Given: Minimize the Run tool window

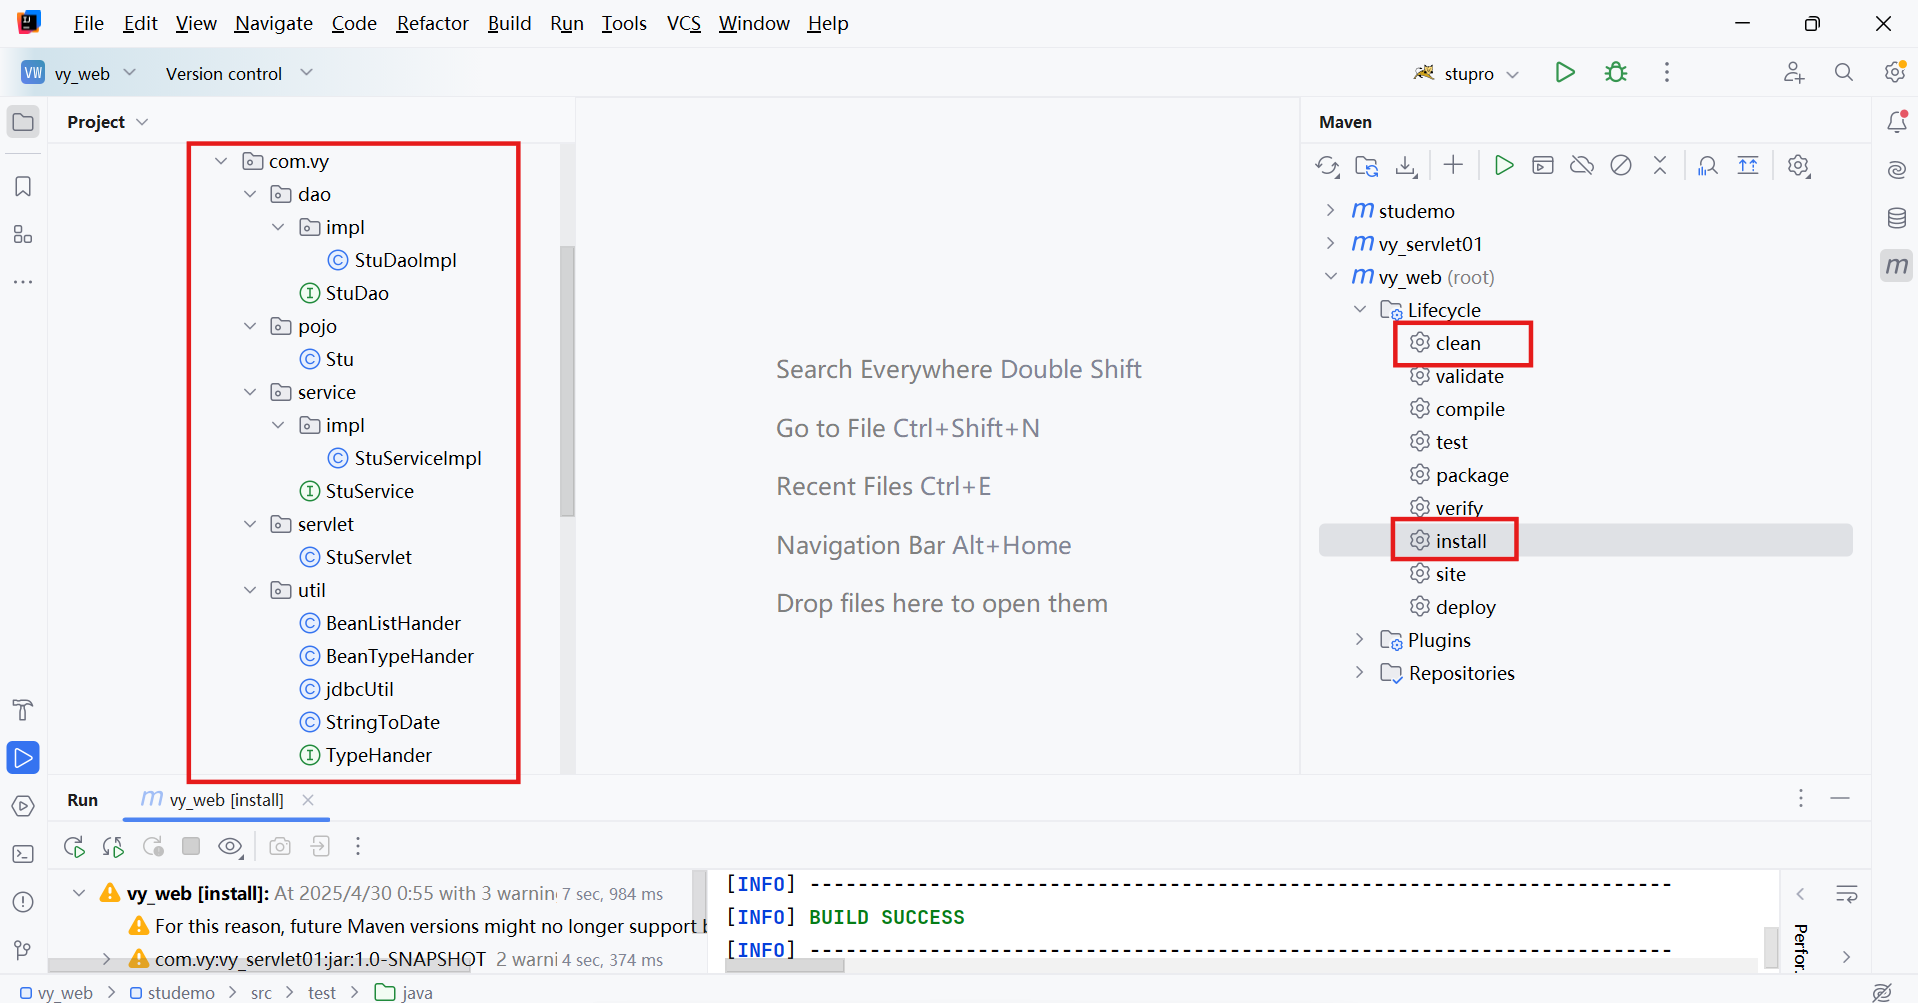Looking at the screenshot, I should 1840,798.
